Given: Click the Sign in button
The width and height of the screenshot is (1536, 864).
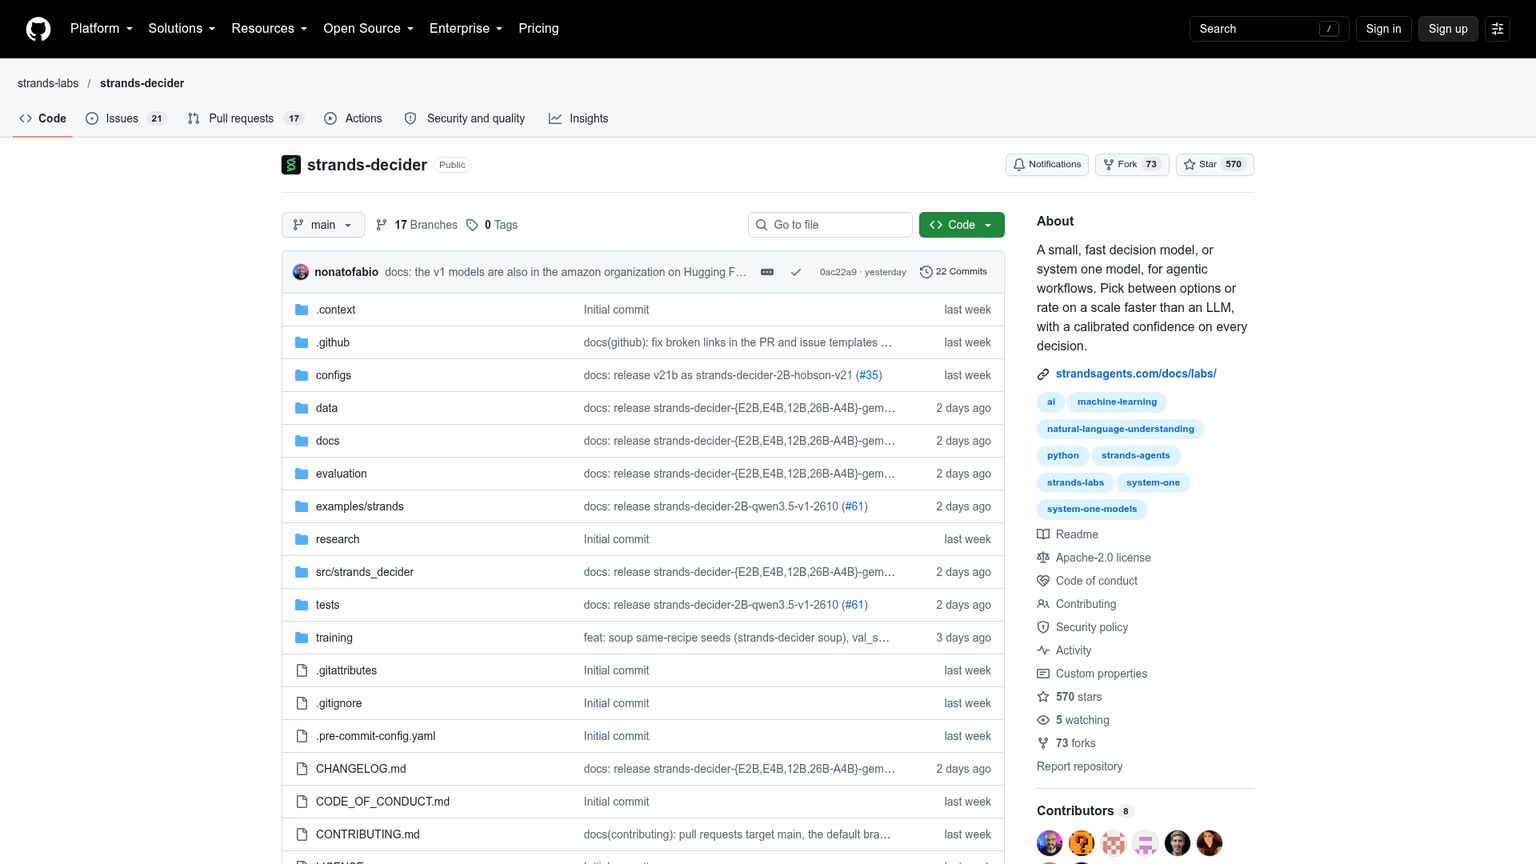Looking at the screenshot, I should (1383, 29).
